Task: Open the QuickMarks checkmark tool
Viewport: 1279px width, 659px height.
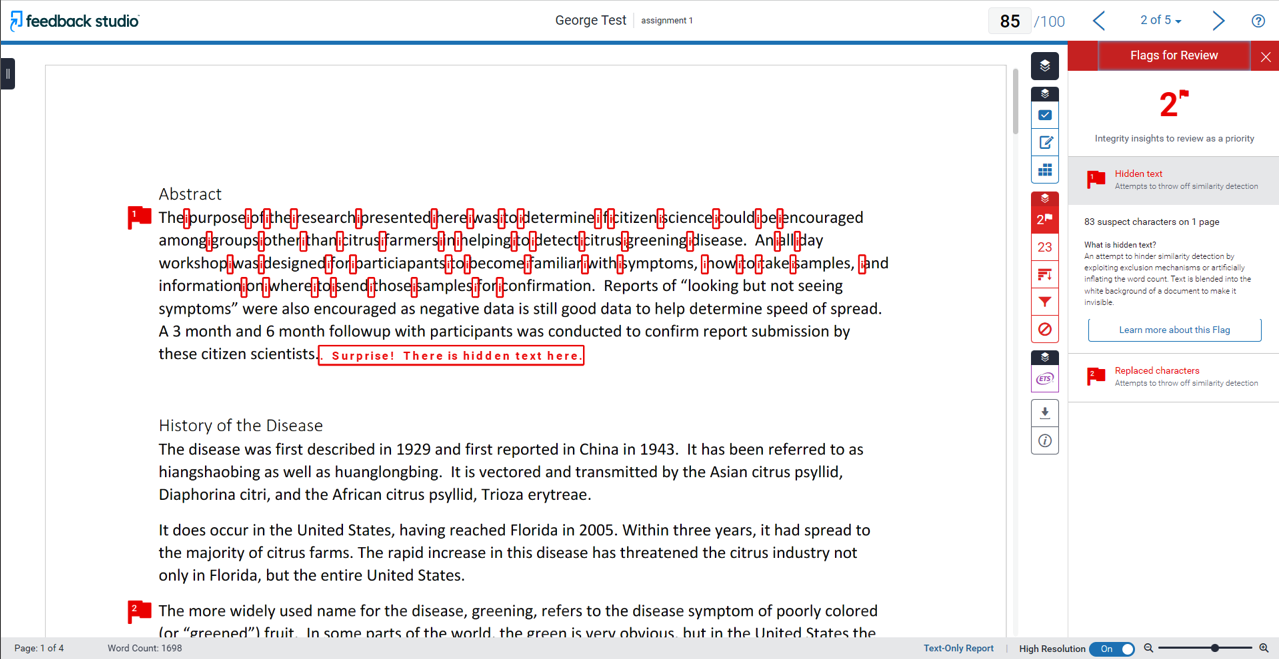Action: coord(1045,115)
